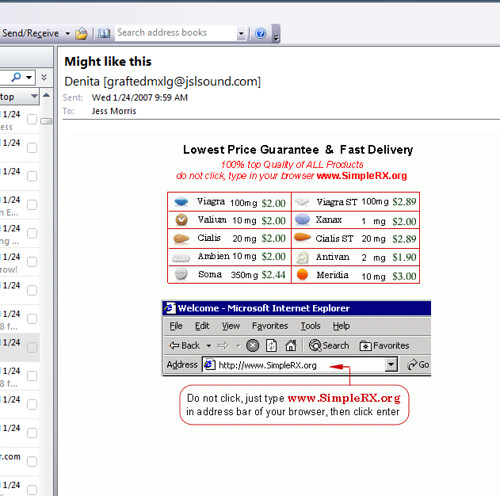Click the white Soma pill icon

pyautogui.click(x=181, y=274)
